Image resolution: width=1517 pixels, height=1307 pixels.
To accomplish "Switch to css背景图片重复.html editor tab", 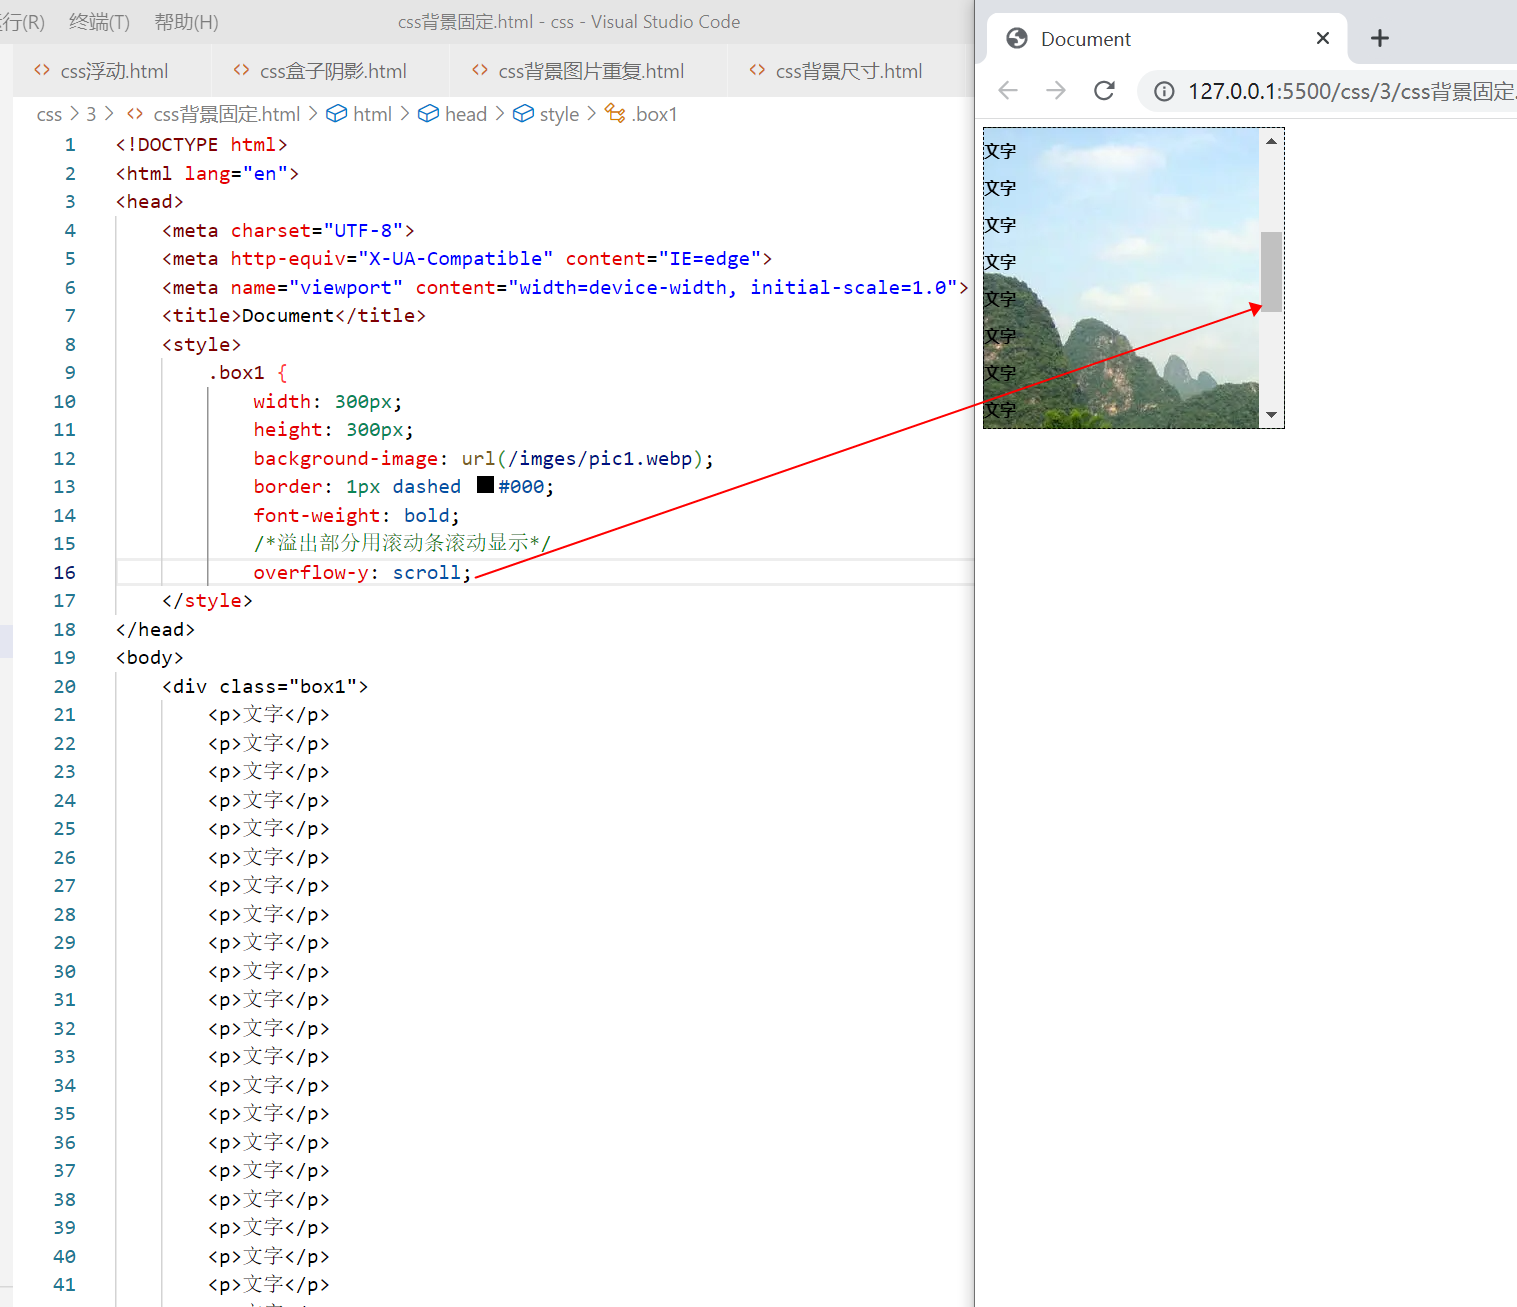I will click(x=591, y=71).
